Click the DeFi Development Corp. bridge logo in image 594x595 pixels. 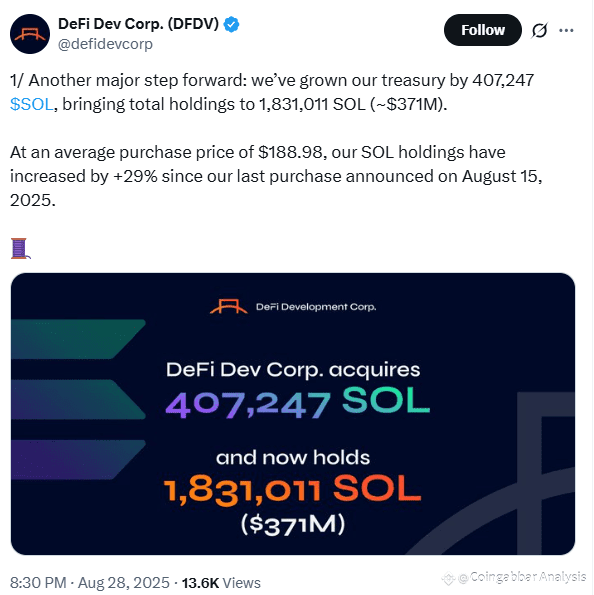(228, 307)
